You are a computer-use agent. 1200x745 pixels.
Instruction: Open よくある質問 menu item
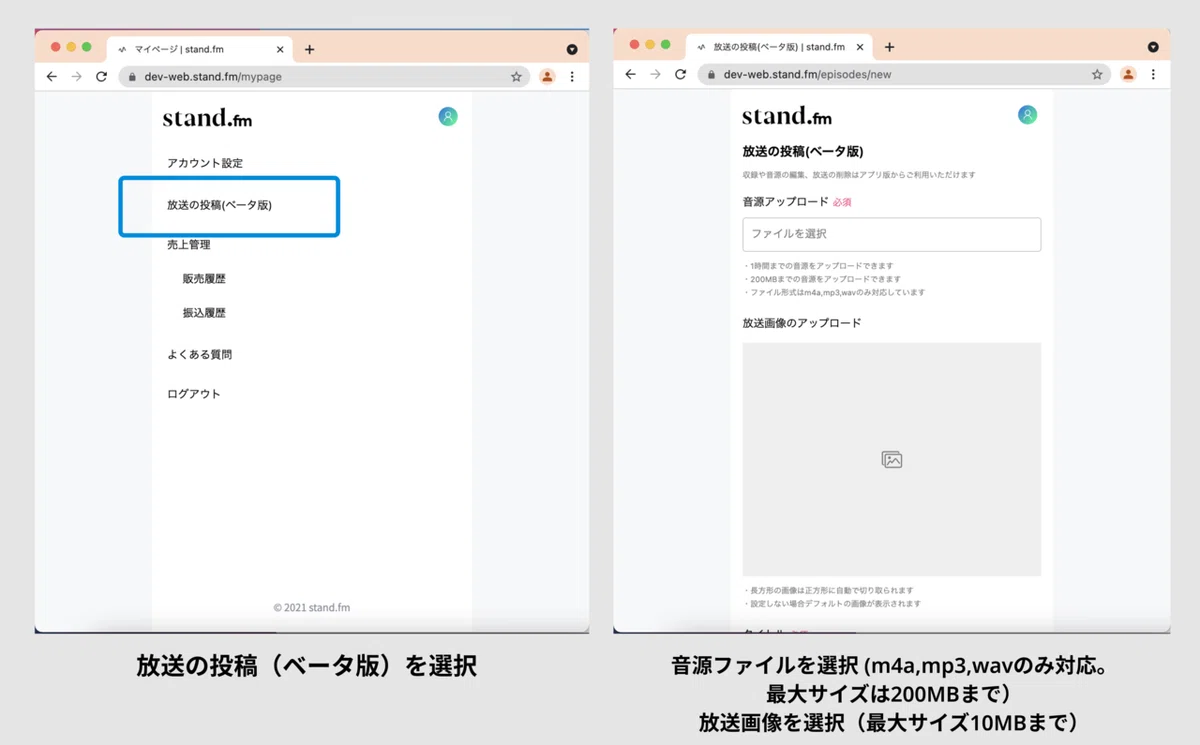click(x=199, y=354)
